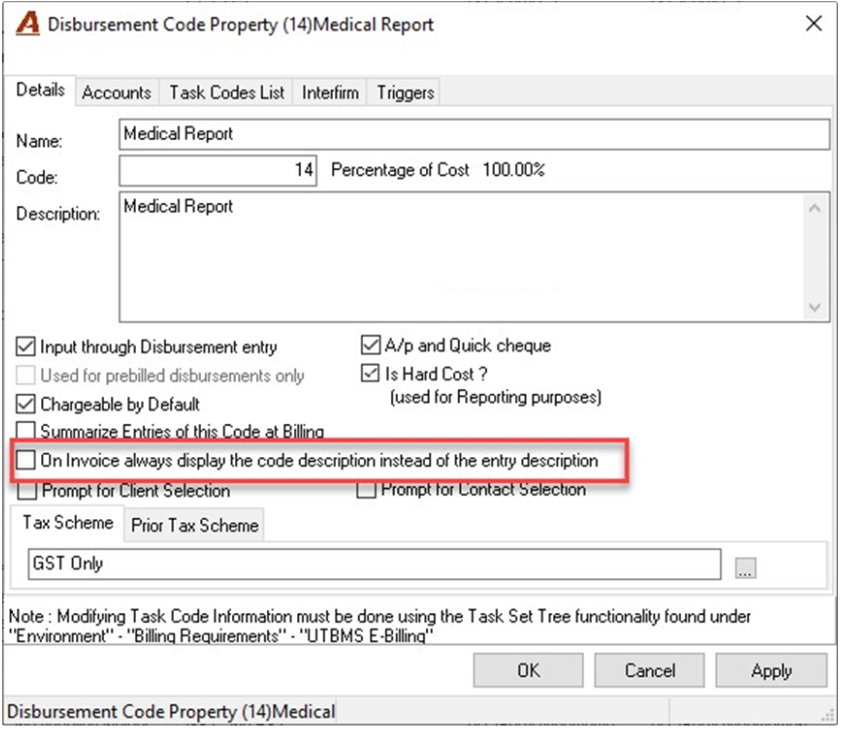Image resolution: width=844 pixels, height=731 pixels.
Task: Open the Task Codes List tab
Action: point(227,93)
